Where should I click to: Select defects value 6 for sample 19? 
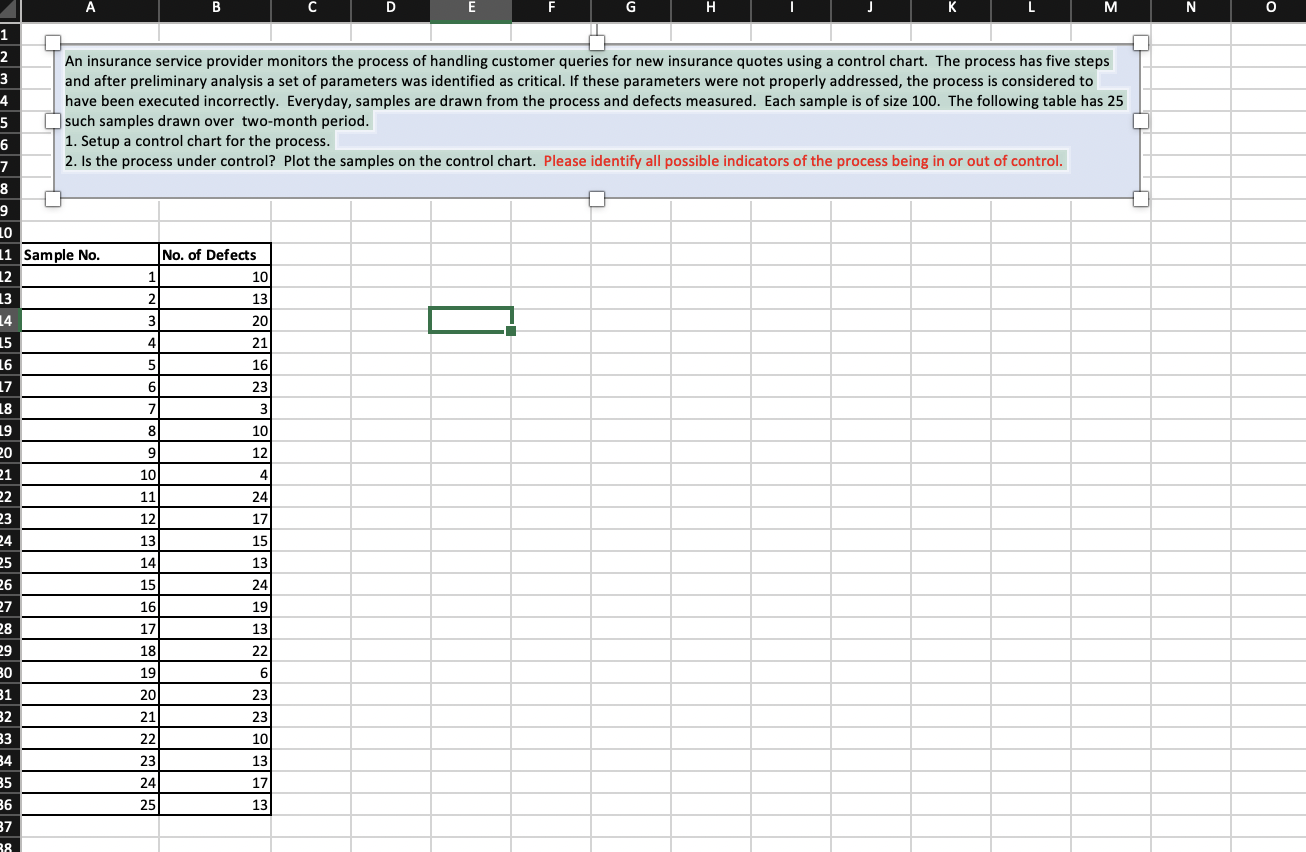click(x=215, y=673)
